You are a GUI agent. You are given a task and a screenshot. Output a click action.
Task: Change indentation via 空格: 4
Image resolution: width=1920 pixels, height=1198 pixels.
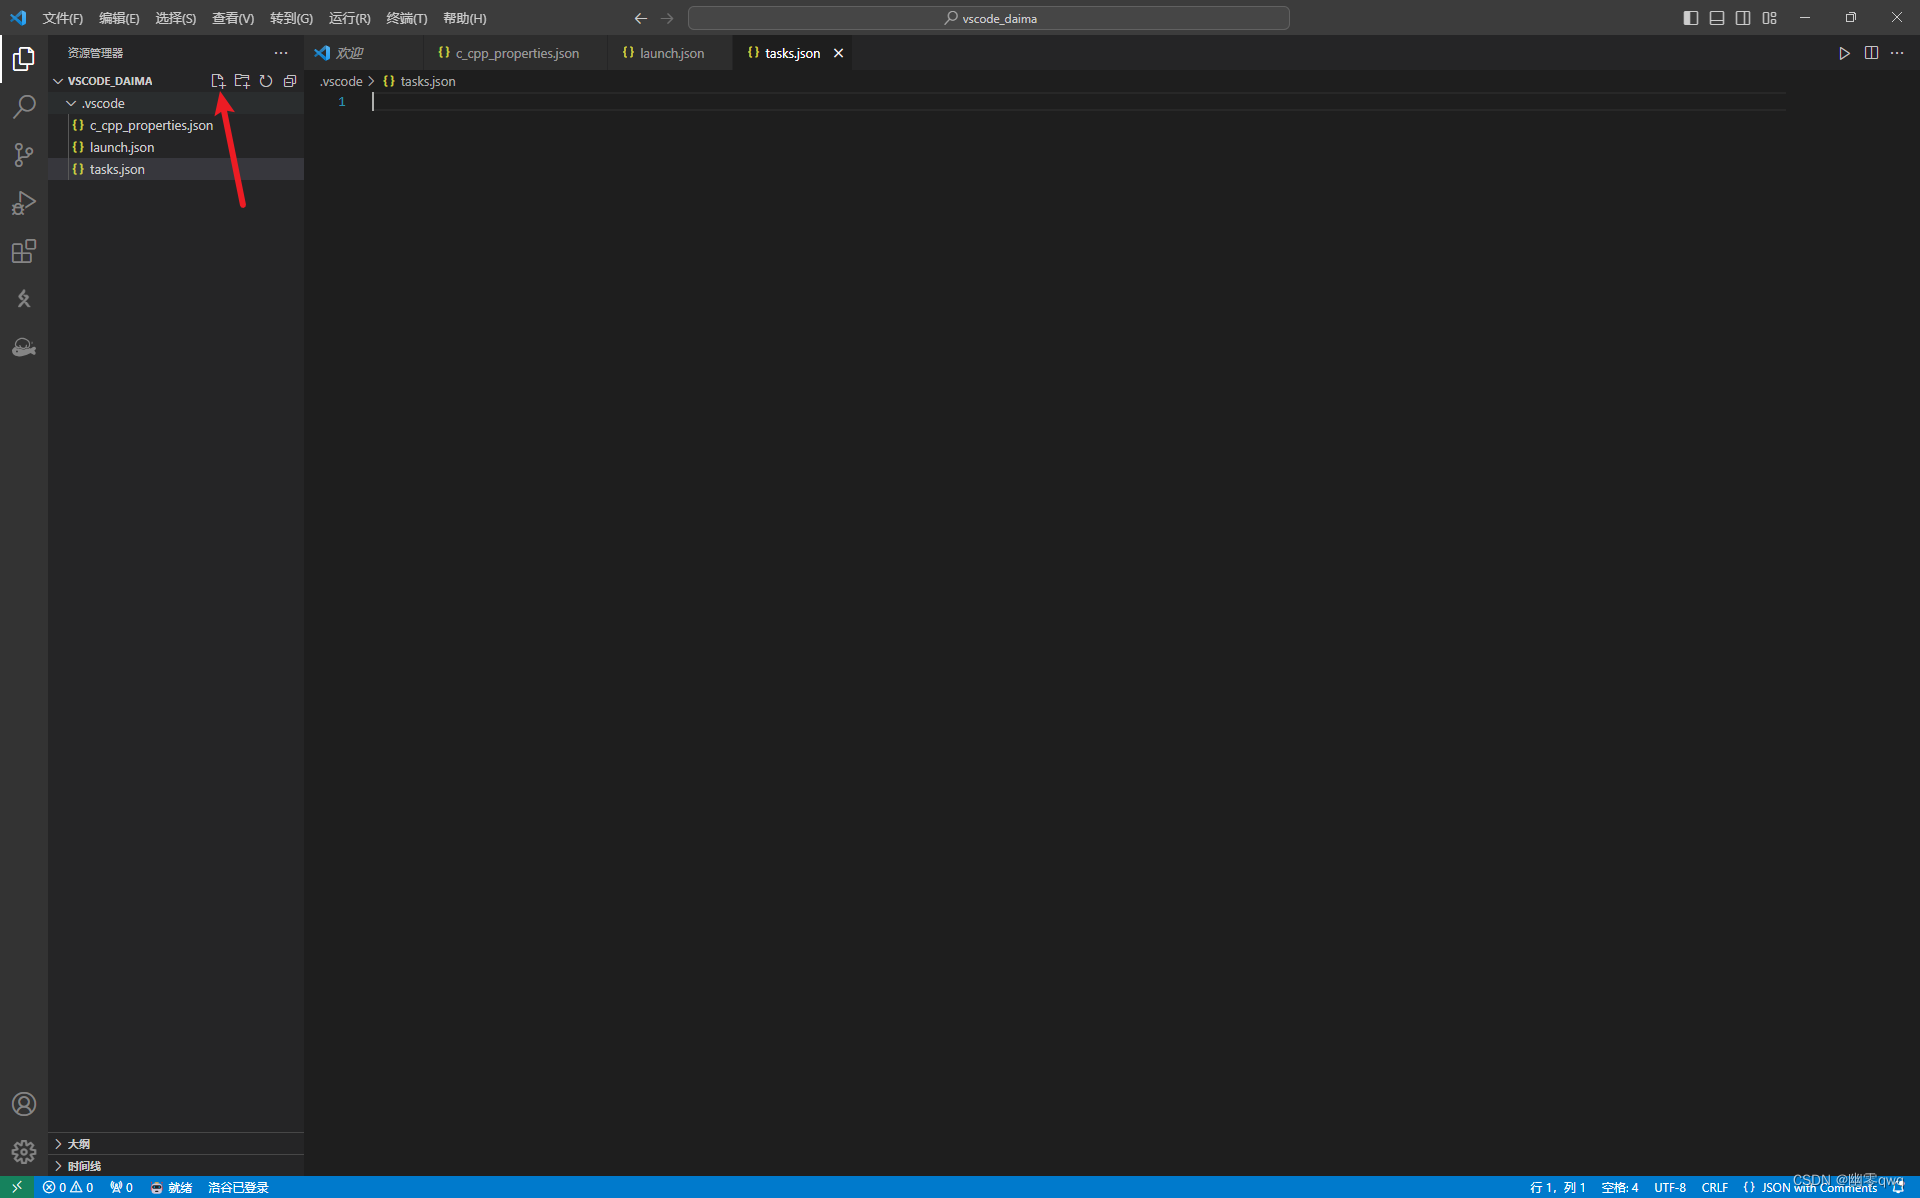pyautogui.click(x=1619, y=1187)
